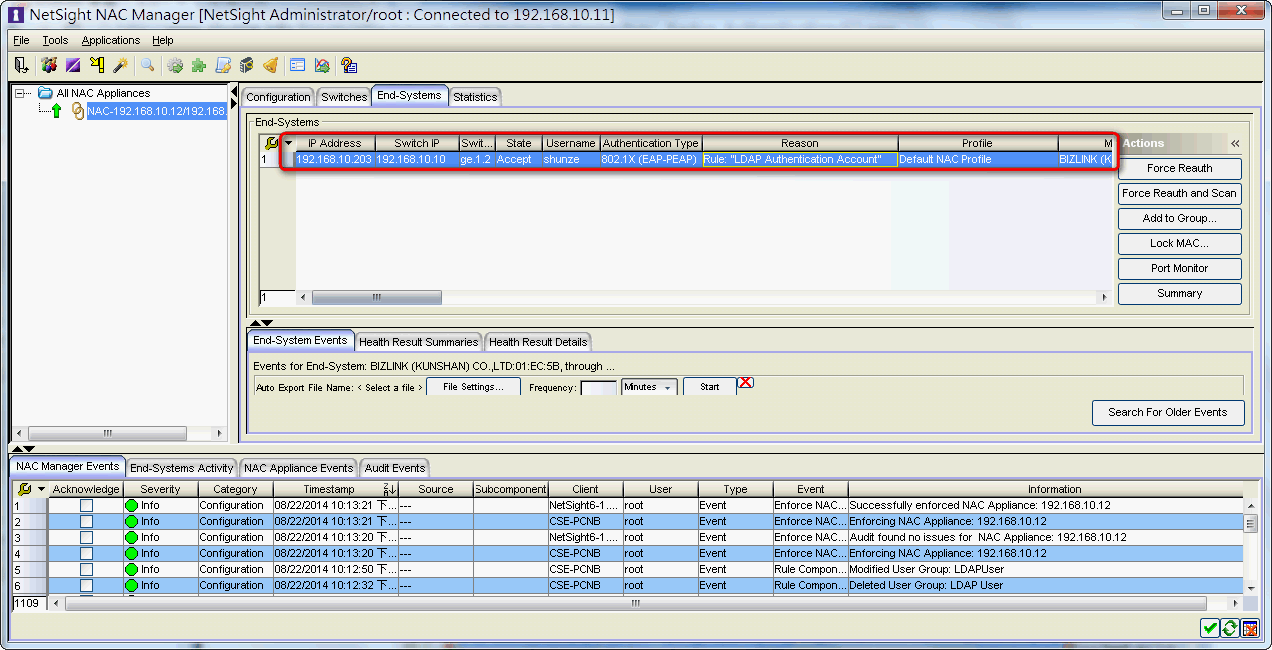
Task: Click the green refresh arrows icon
Action: pyautogui.click(x=1230, y=628)
